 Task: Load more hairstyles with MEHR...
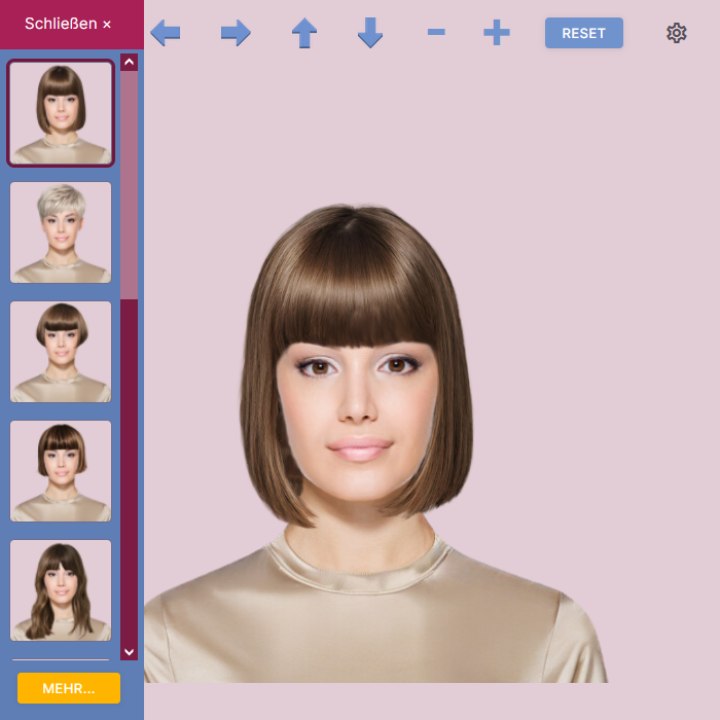(x=69, y=688)
